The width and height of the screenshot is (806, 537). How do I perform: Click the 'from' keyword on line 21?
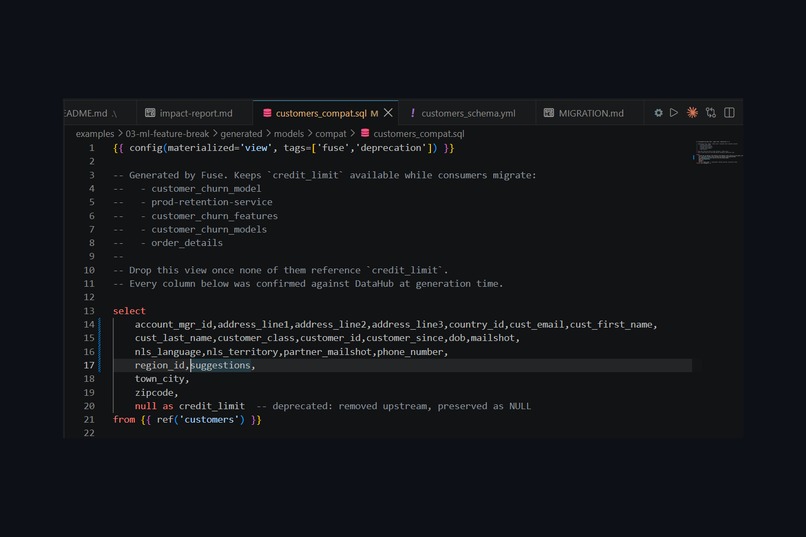coord(124,420)
